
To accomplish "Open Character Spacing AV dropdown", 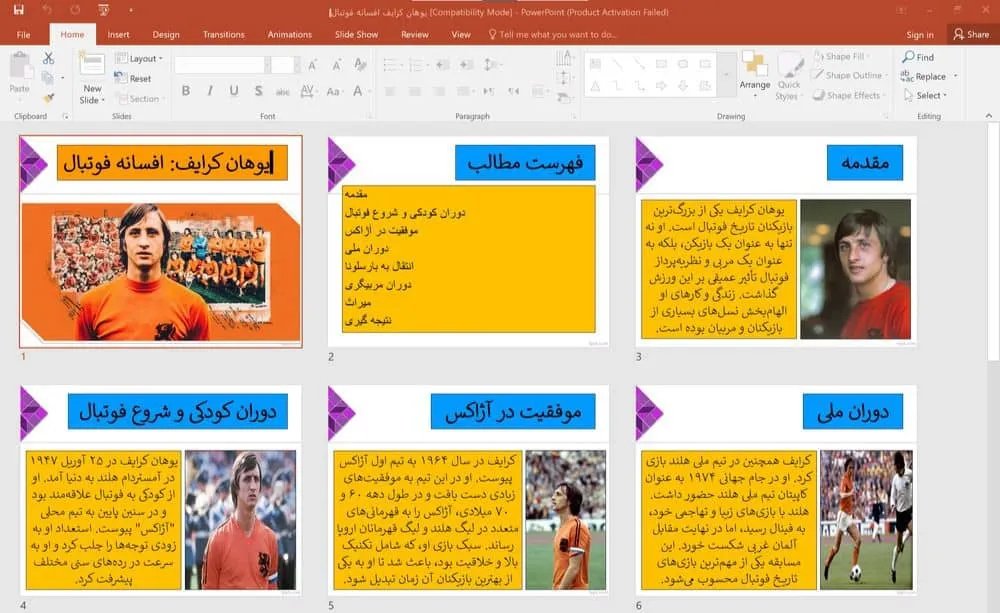I will (308, 91).
